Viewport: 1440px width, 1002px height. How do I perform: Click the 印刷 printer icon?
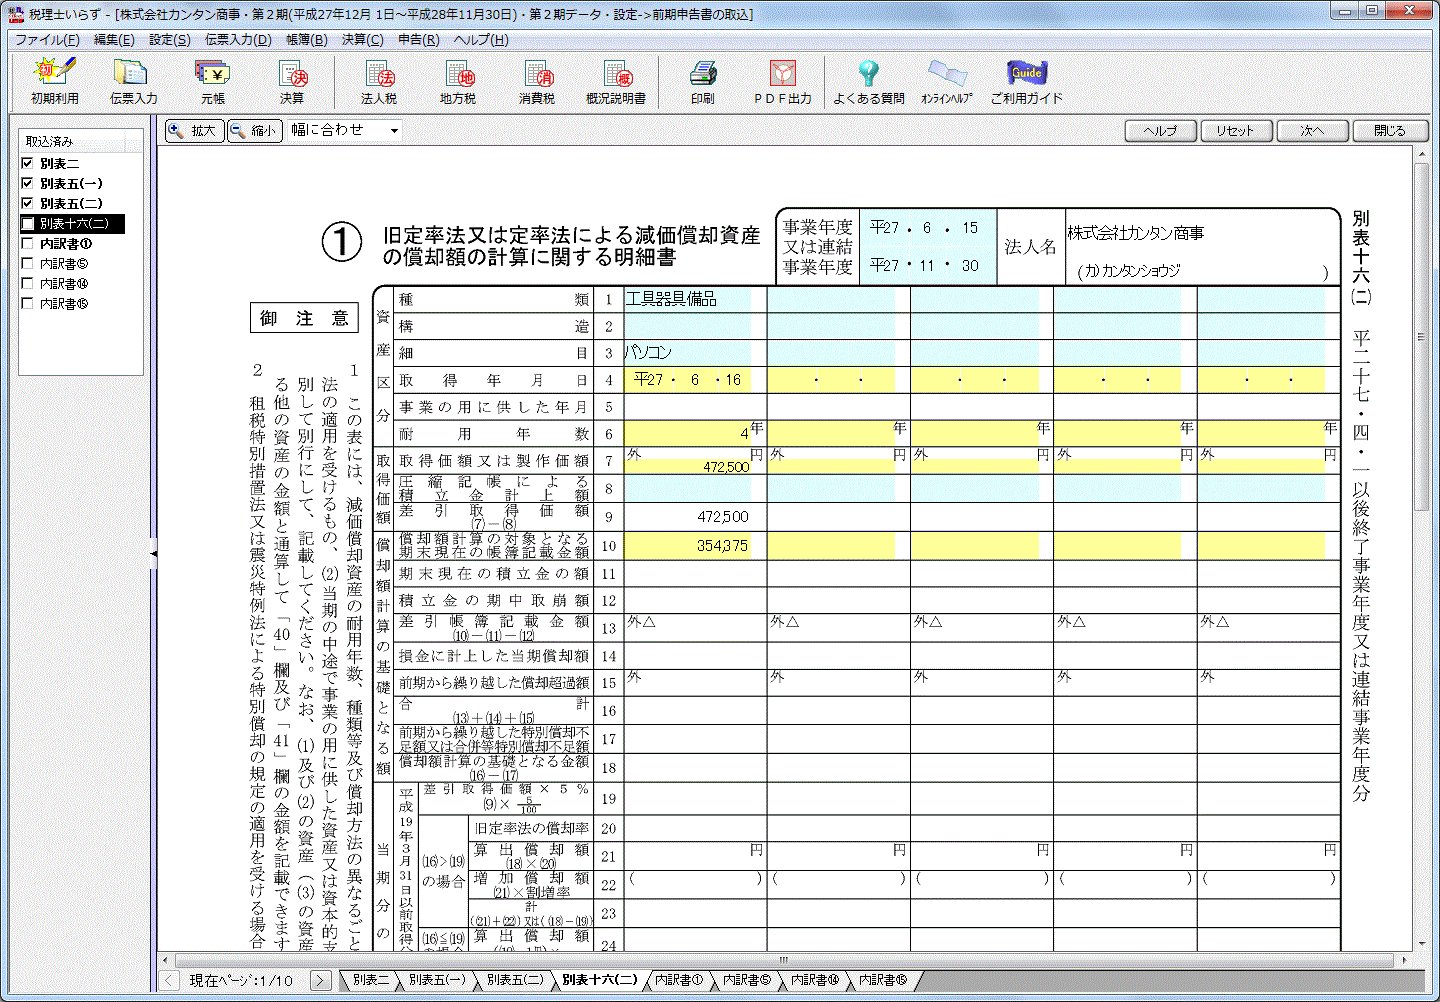pyautogui.click(x=702, y=80)
